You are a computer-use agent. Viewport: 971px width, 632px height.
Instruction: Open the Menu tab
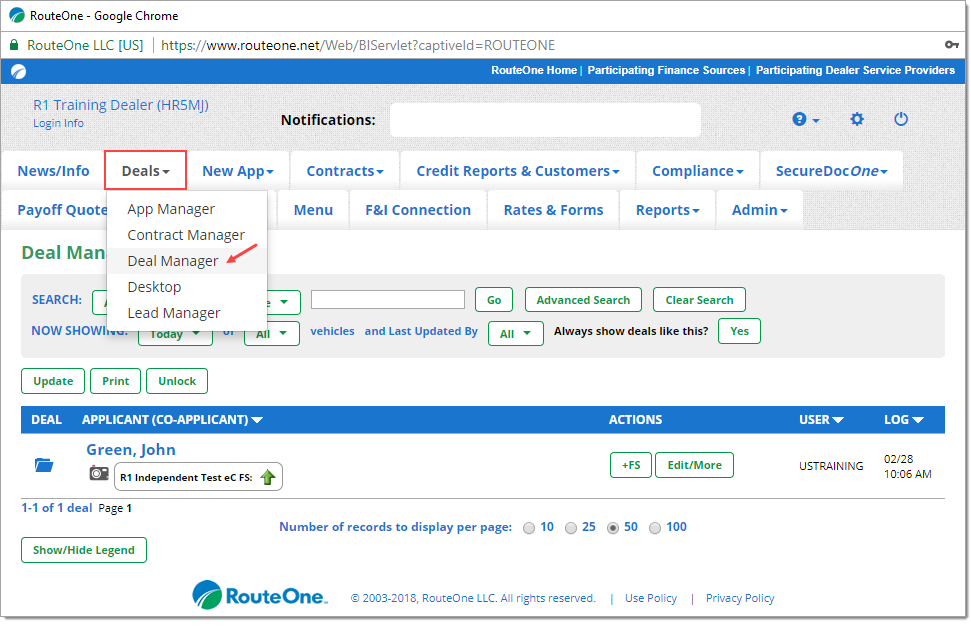coord(313,210)
